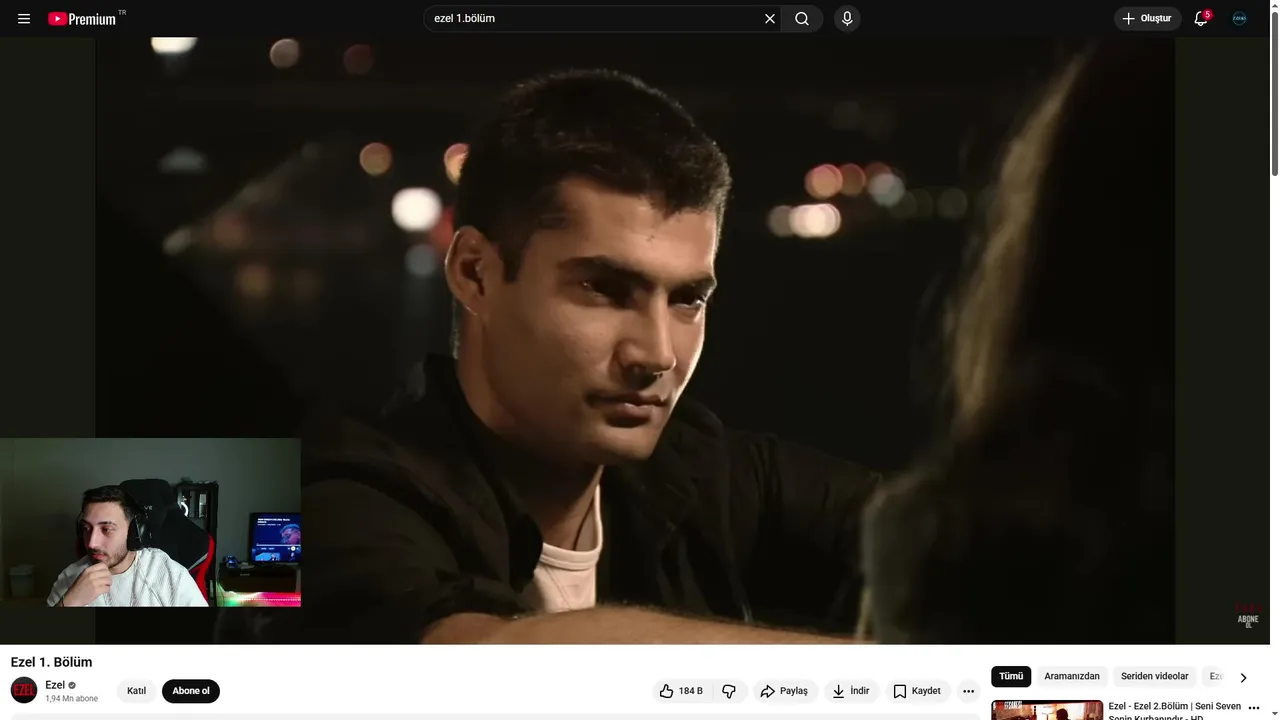The width and height of the screenshot is (1280, 720).
Task: Select the Seriden videolar chip
Action: pos(1155,677)
